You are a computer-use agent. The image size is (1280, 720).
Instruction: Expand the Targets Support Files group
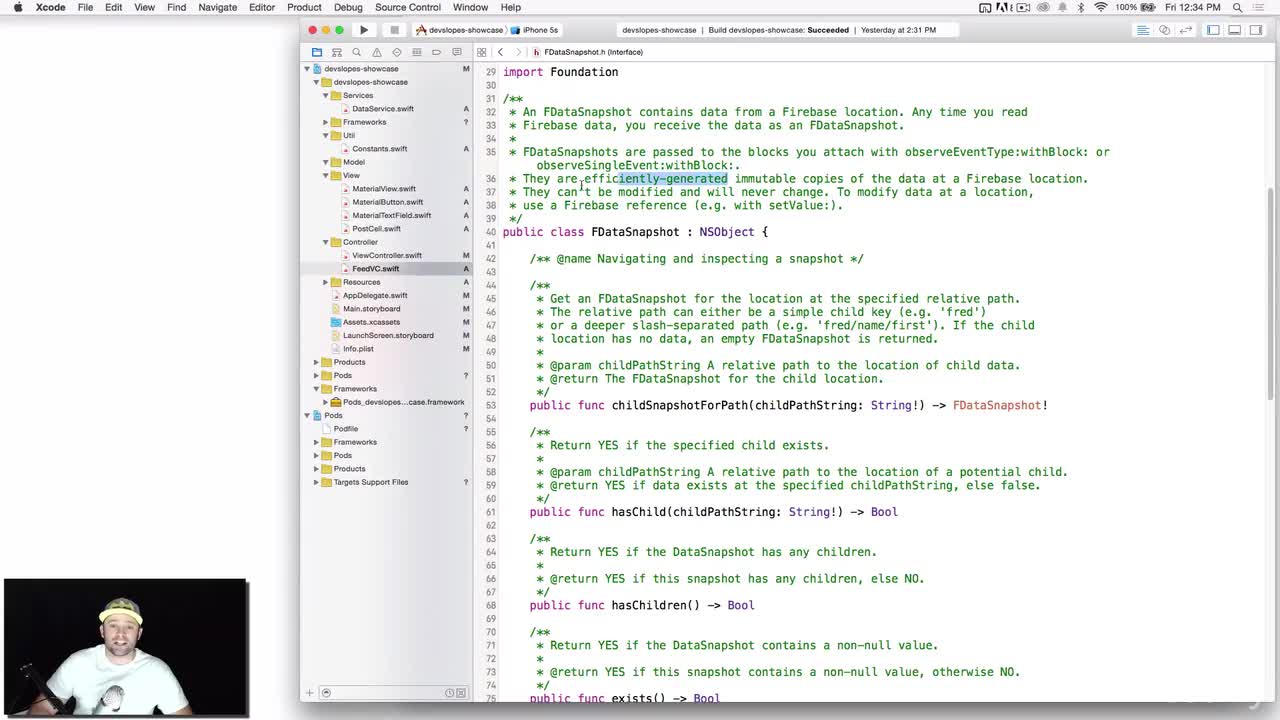[317, 482]
